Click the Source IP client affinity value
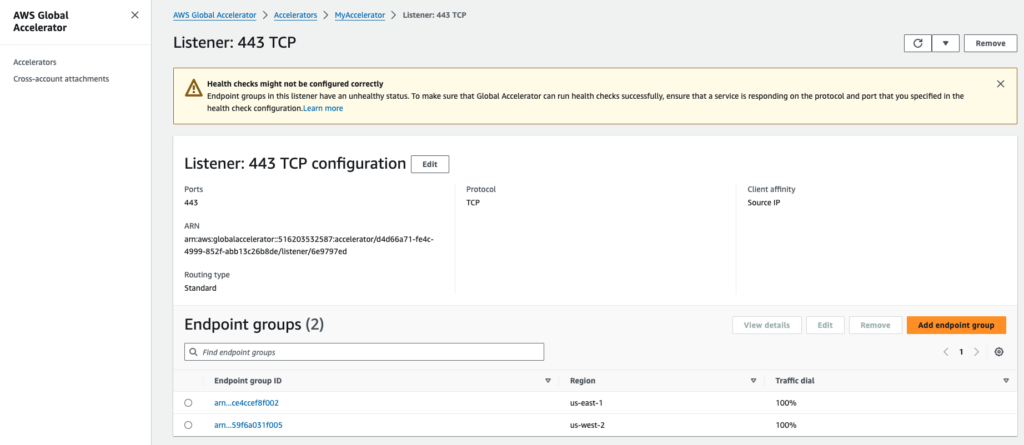Image resolution: width=1024 pixels, height=445 pixels. click(x=764, y=203)
